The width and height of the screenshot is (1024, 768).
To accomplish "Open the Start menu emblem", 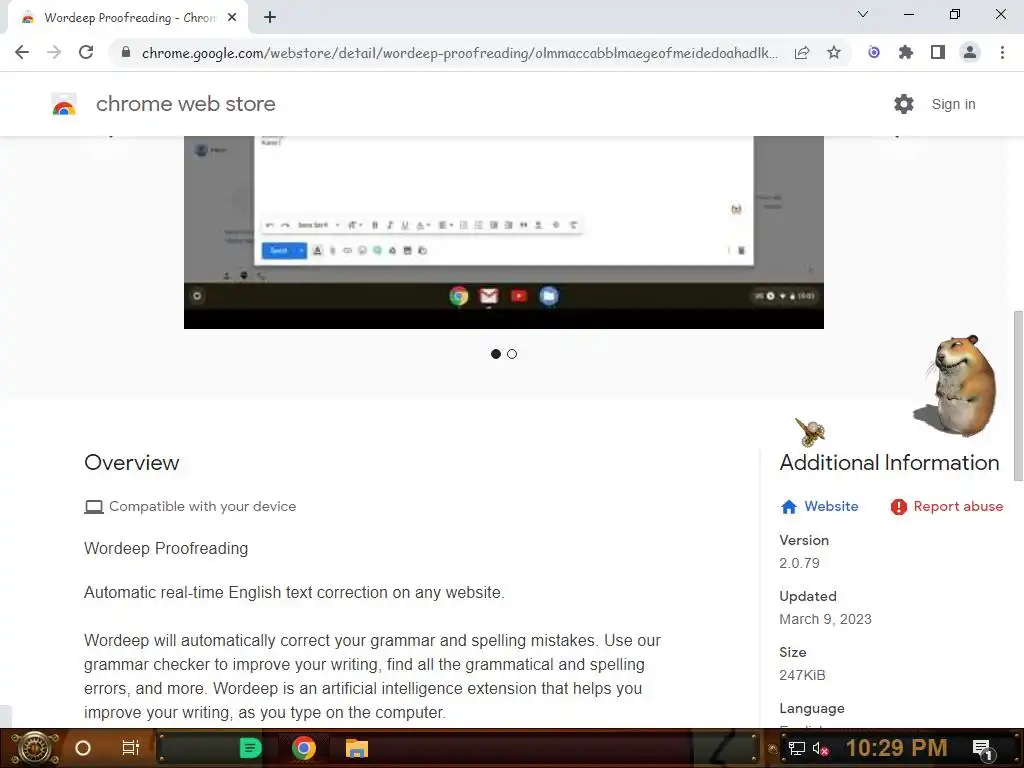I will tap(35, 748).
